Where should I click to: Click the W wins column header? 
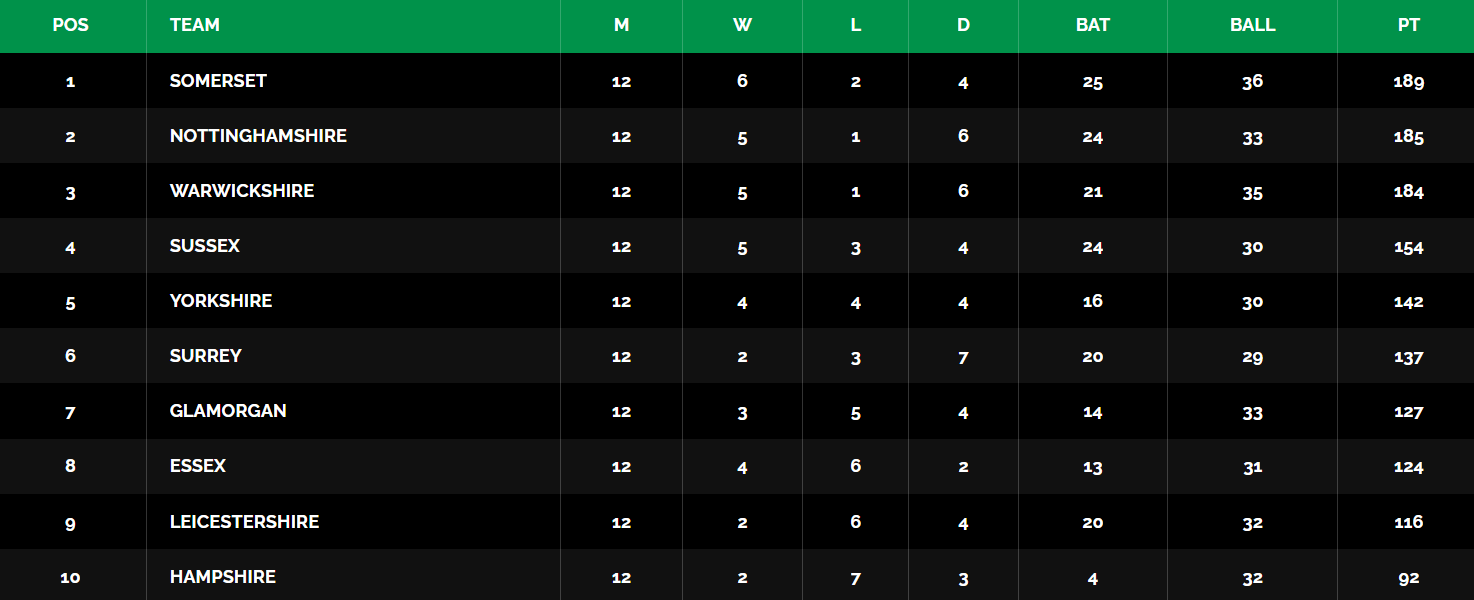tap(742, 25)
